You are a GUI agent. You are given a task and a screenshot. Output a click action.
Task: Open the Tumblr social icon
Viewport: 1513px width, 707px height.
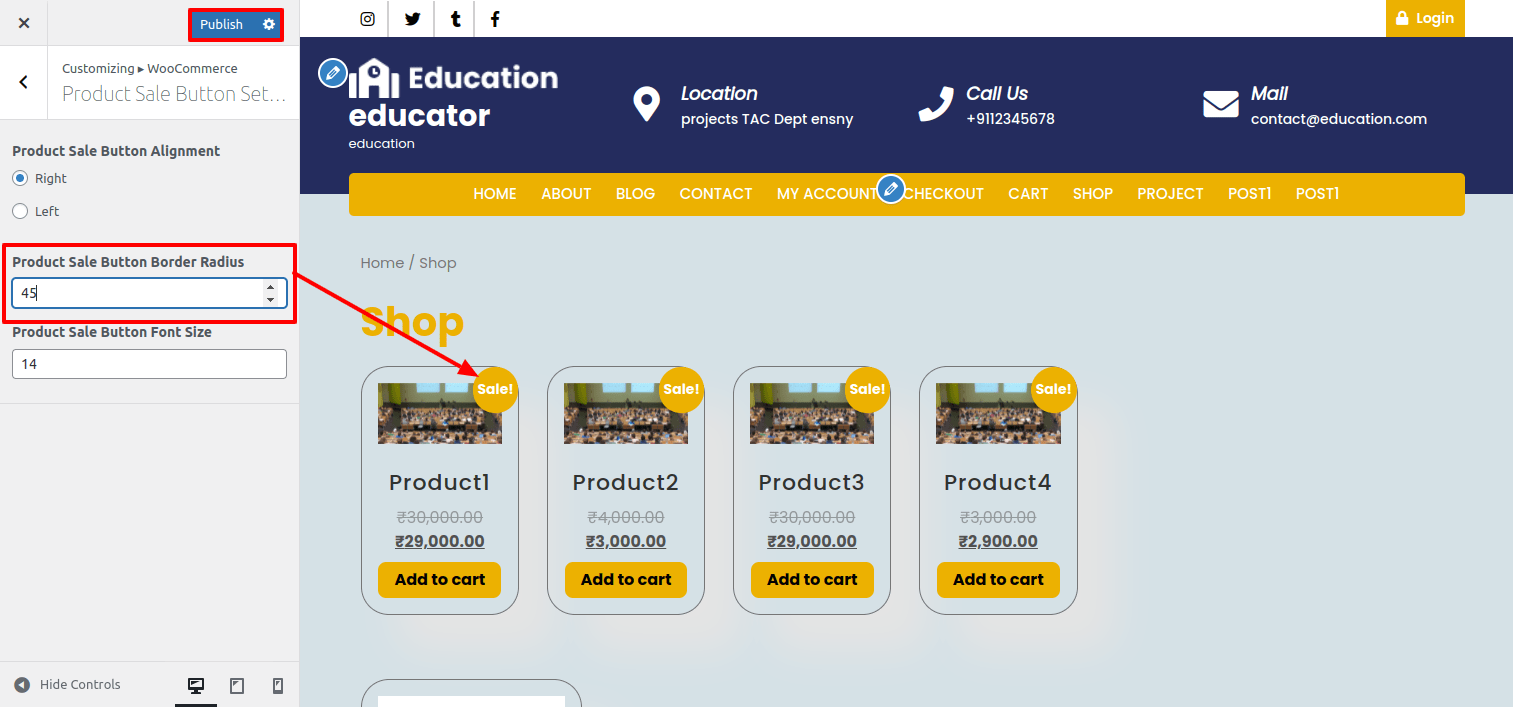pos(456,19)
